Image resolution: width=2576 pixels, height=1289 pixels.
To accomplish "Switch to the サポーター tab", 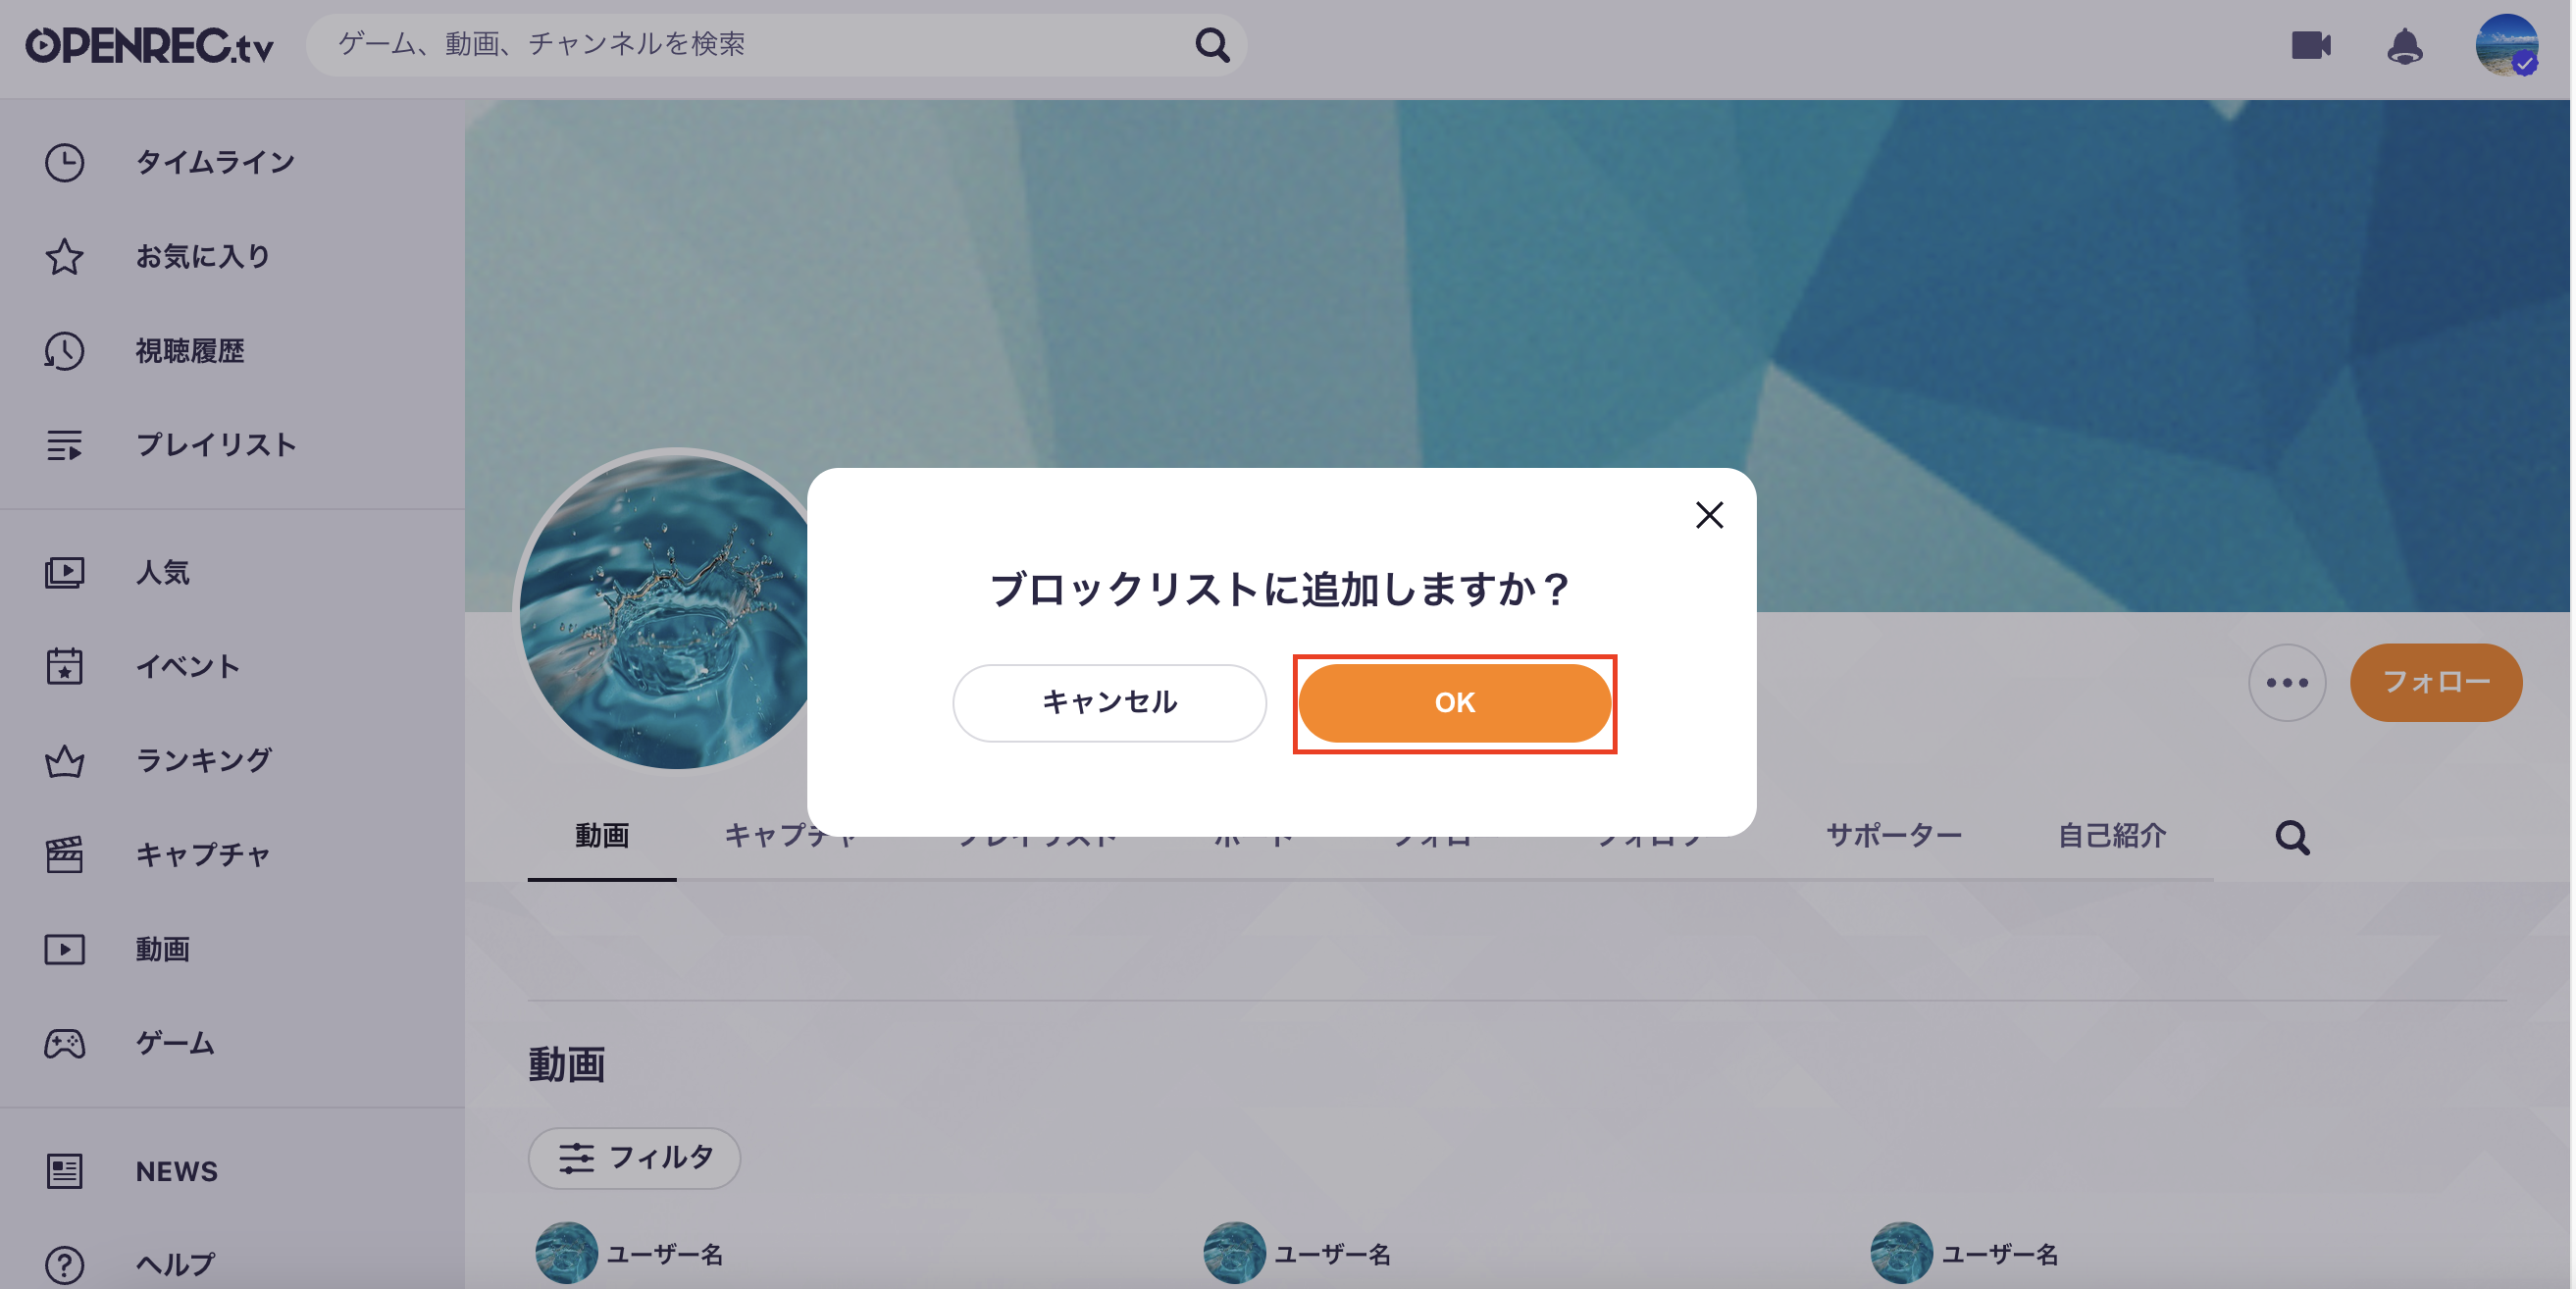I will 1893,835.
